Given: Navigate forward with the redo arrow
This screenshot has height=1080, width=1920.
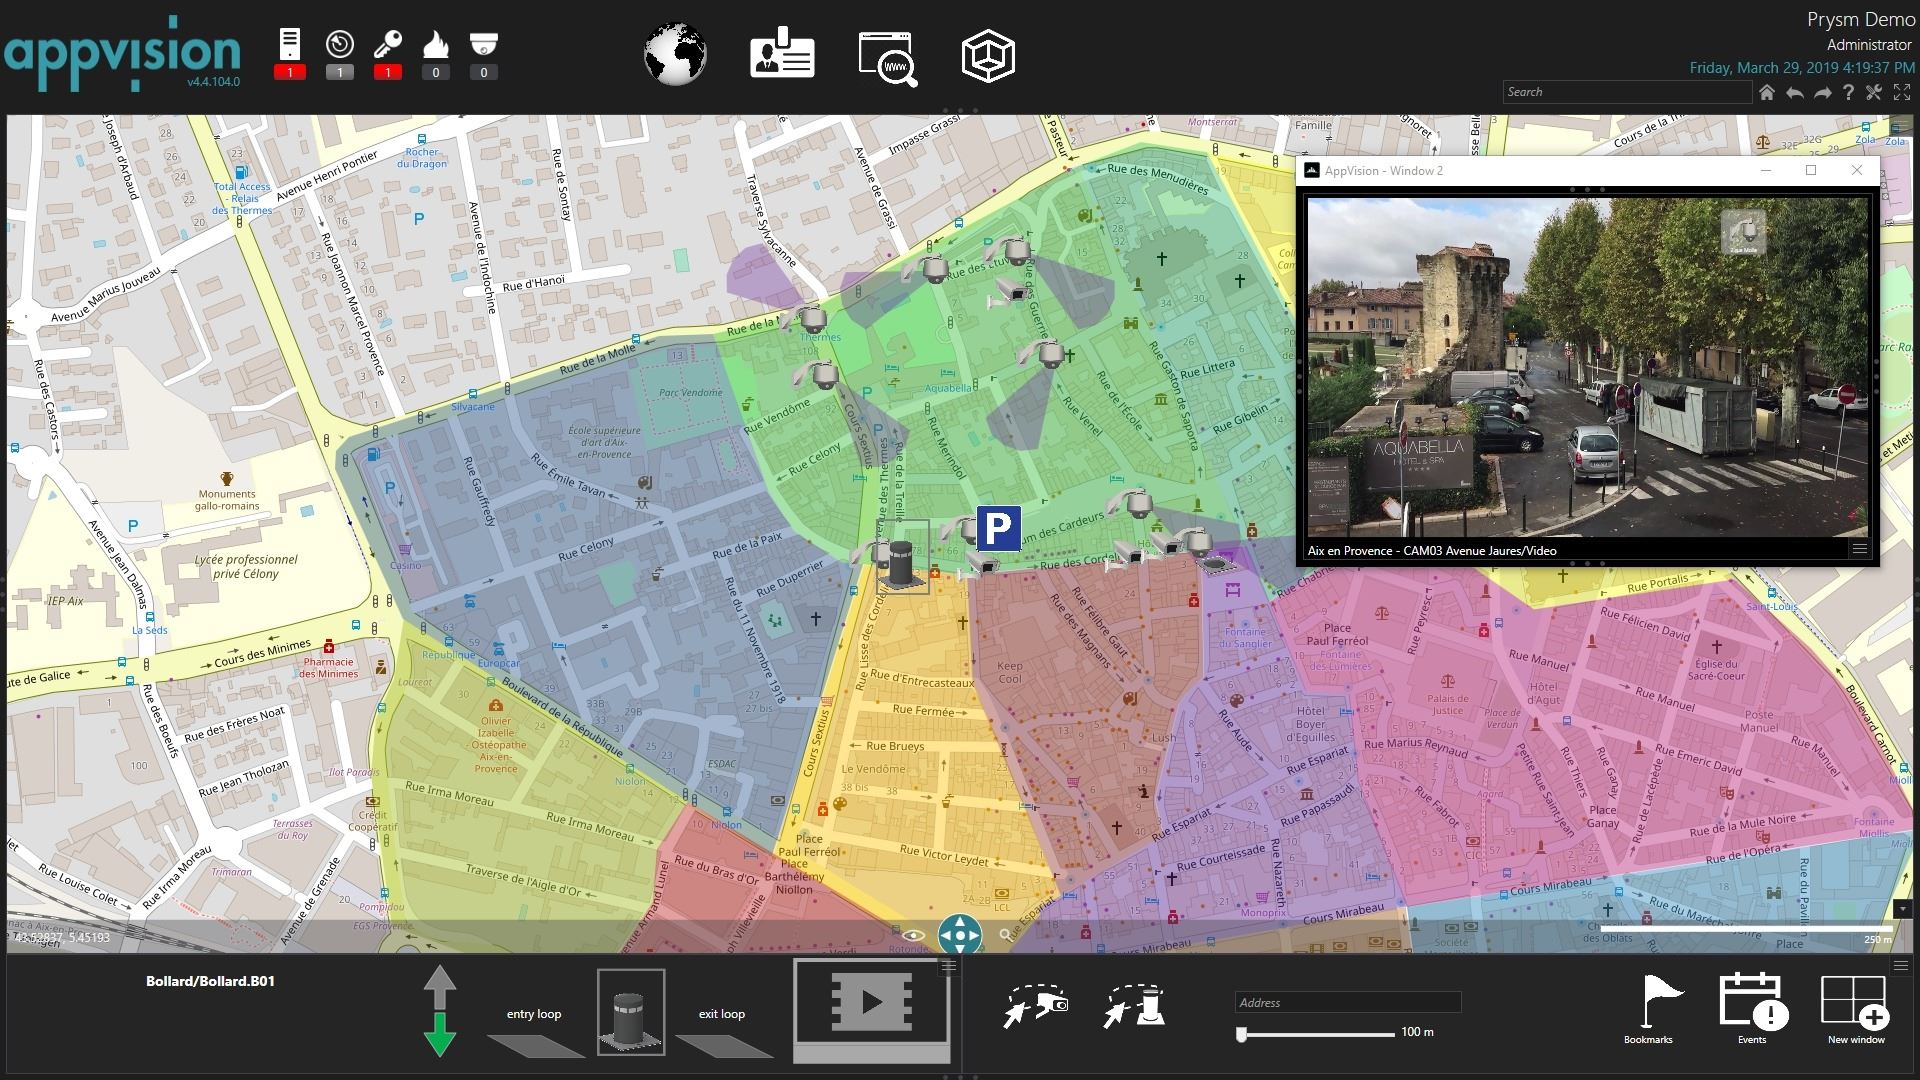Looking at the screenshot, I should [x=1822, y=92].
